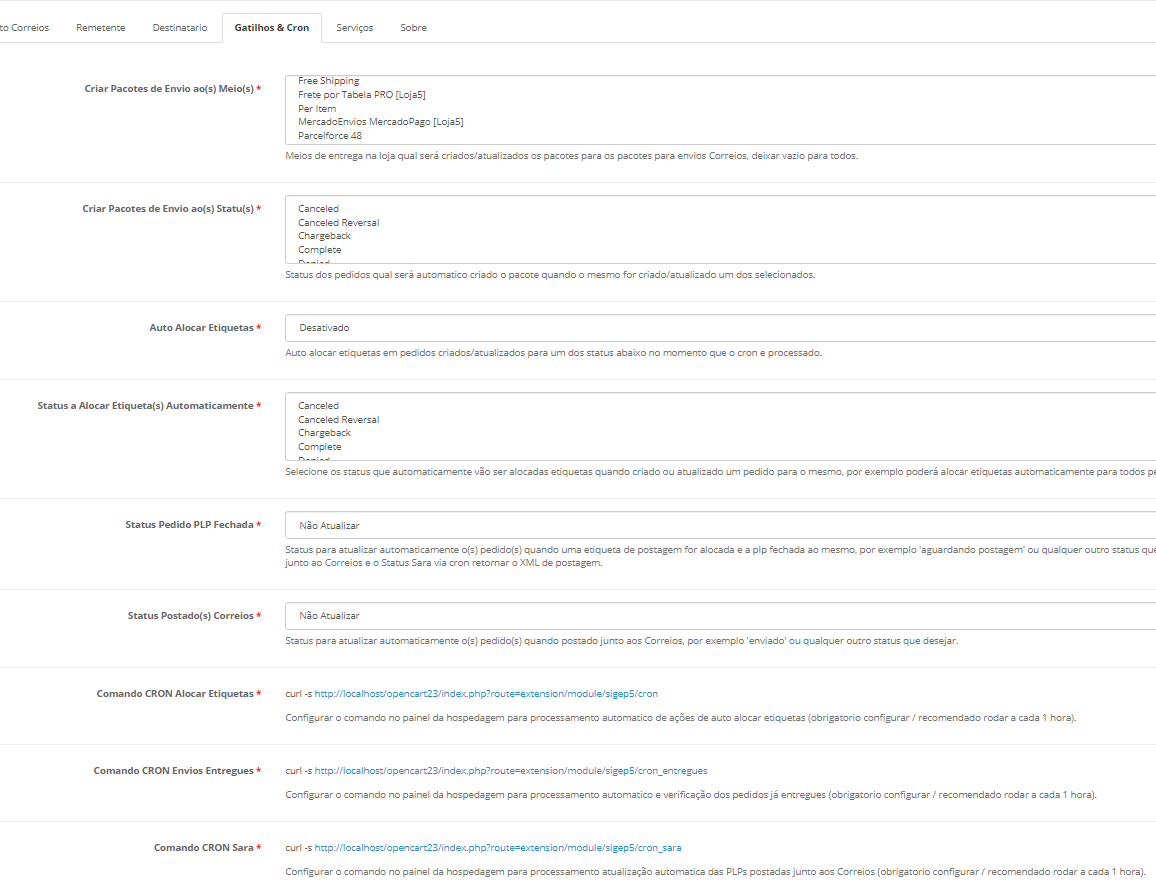This screenshot has width=1156, height=888.
Task: Select Parcelforce 48 in the list
Action: point(329,136)
